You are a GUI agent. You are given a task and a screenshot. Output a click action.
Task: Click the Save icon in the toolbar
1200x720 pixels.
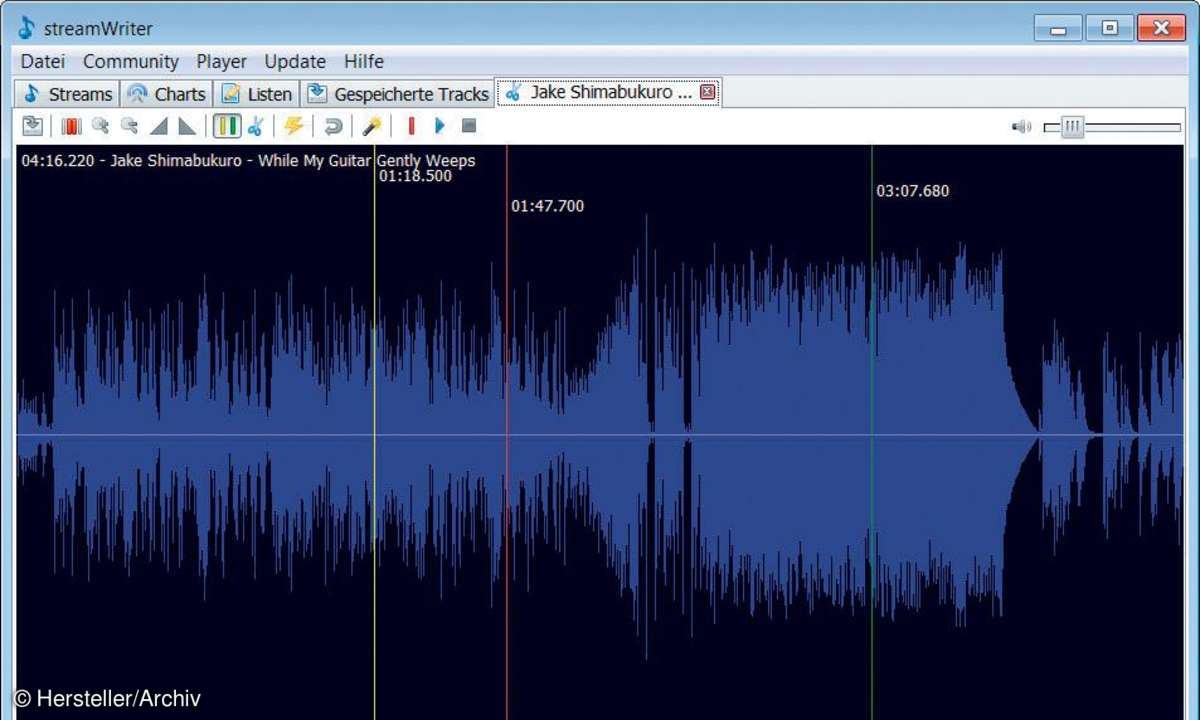click(x=33, y=126)
